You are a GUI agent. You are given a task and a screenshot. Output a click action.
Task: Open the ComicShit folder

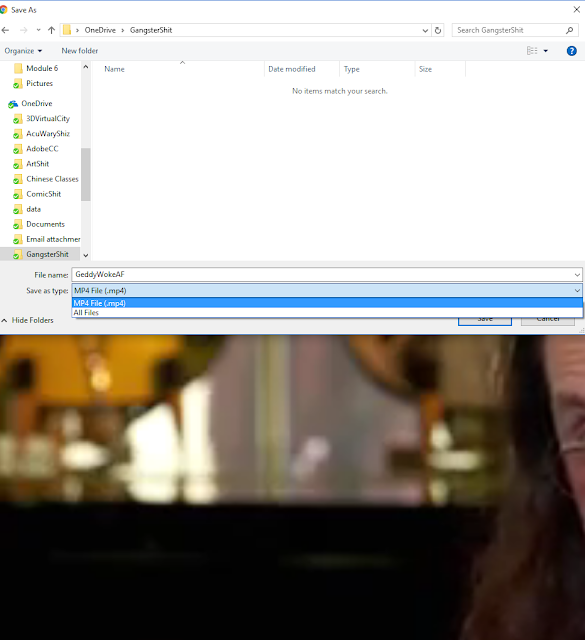[x=43, y=194]
